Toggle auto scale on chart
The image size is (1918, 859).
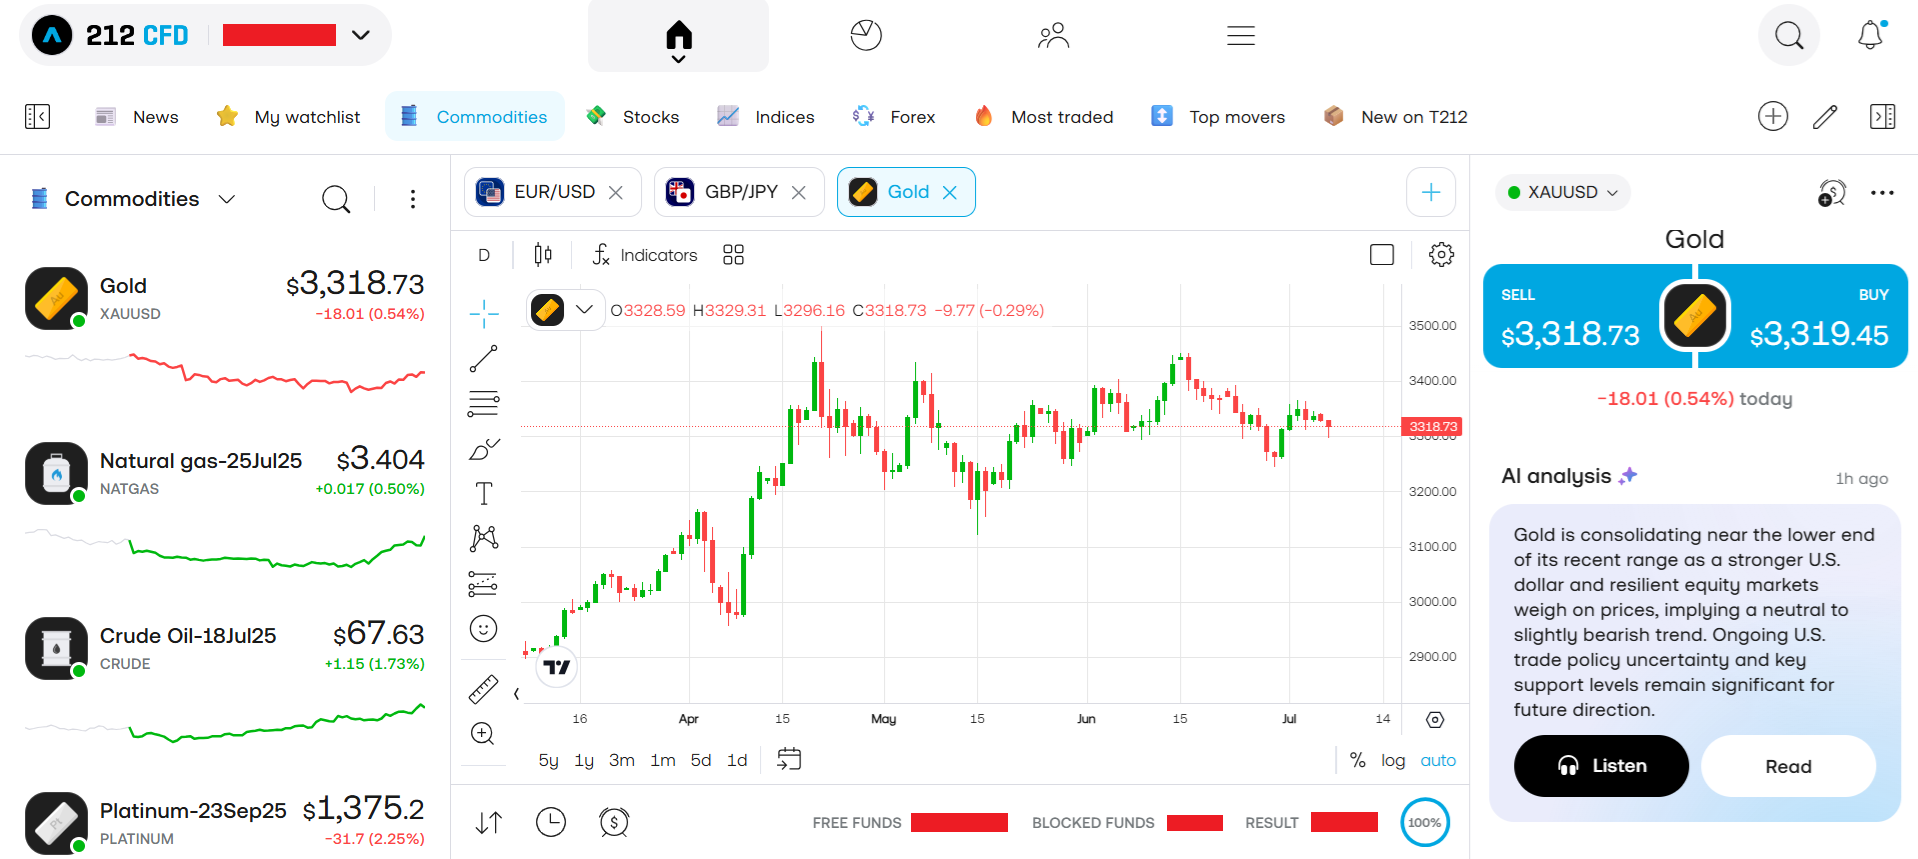1438,760
